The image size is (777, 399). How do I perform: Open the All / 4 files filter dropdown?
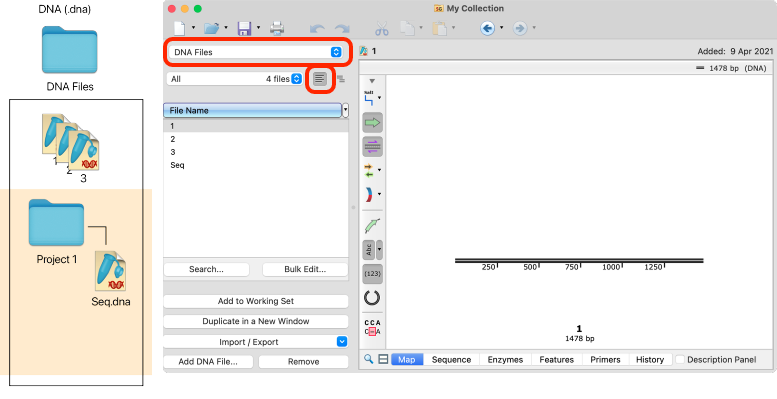pyautogui.click(x=236, y=79)
